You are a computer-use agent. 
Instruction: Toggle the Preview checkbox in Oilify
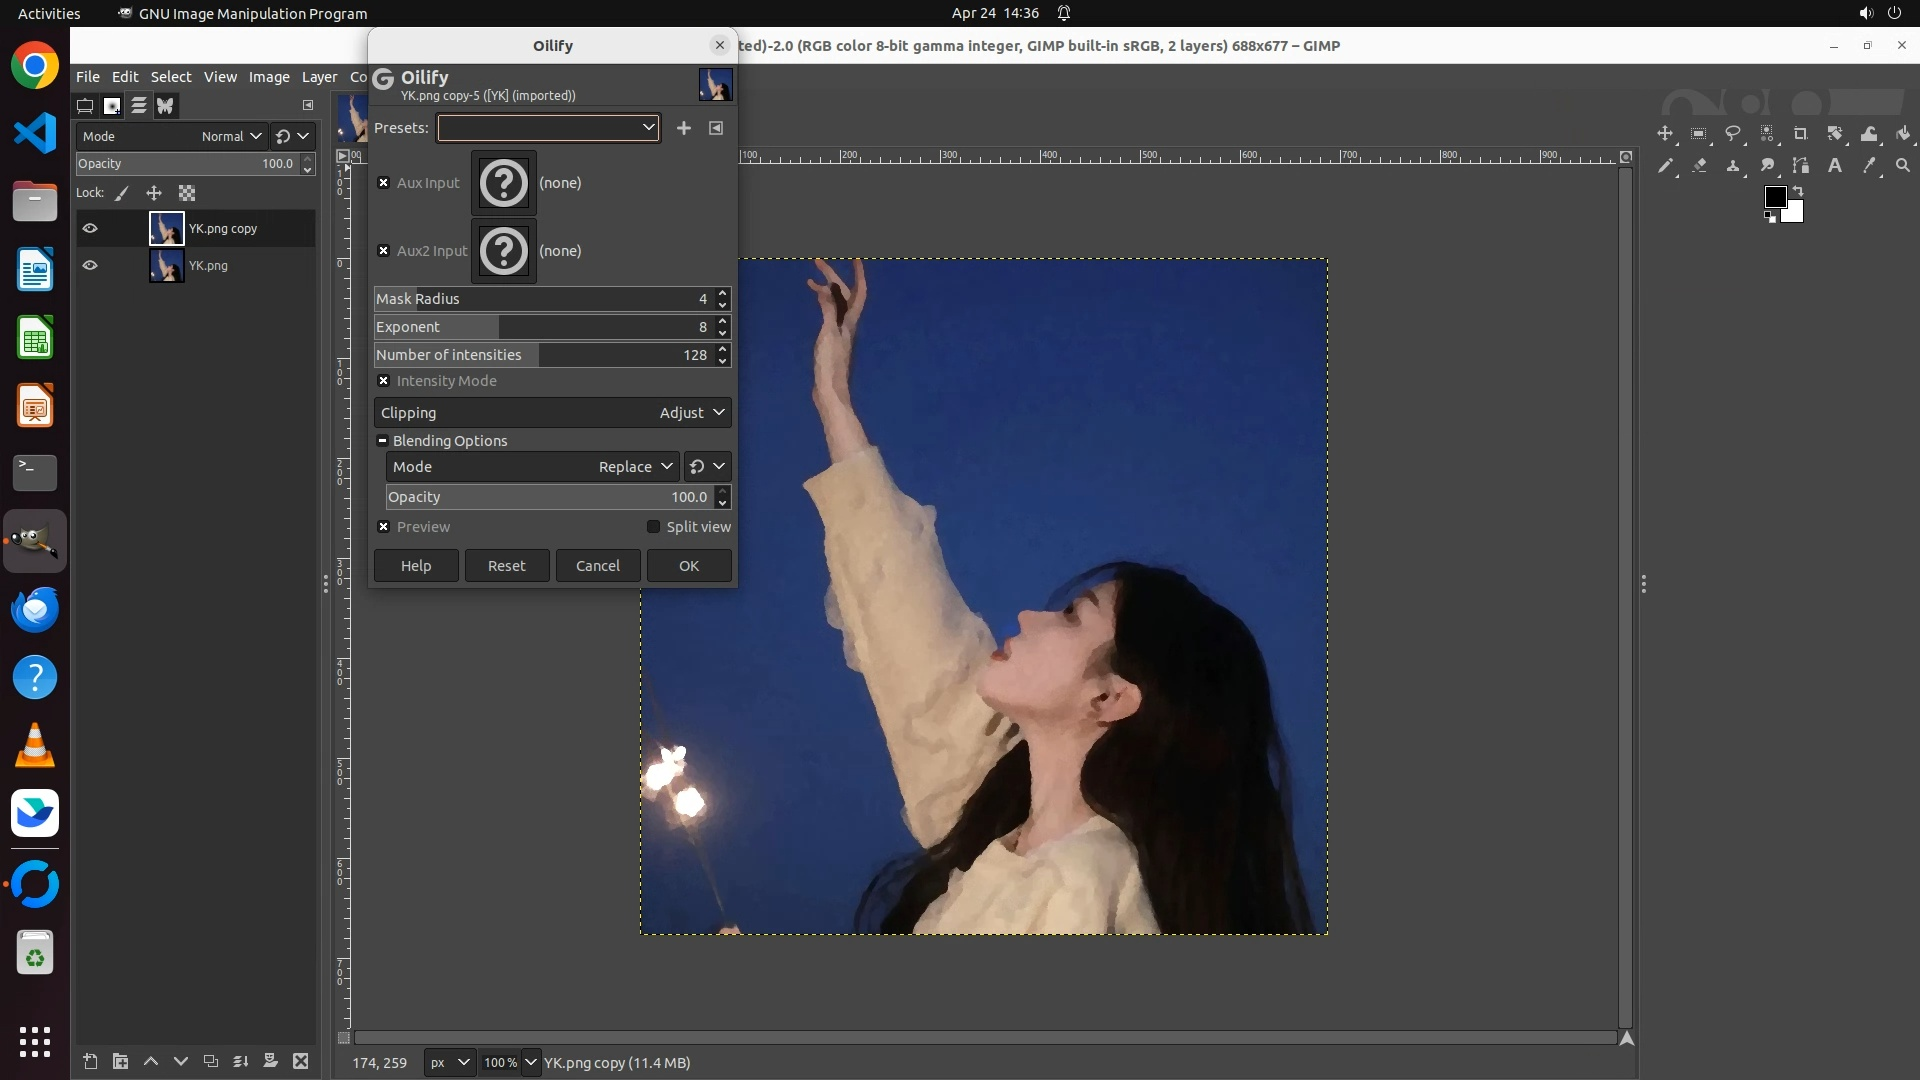384,527
